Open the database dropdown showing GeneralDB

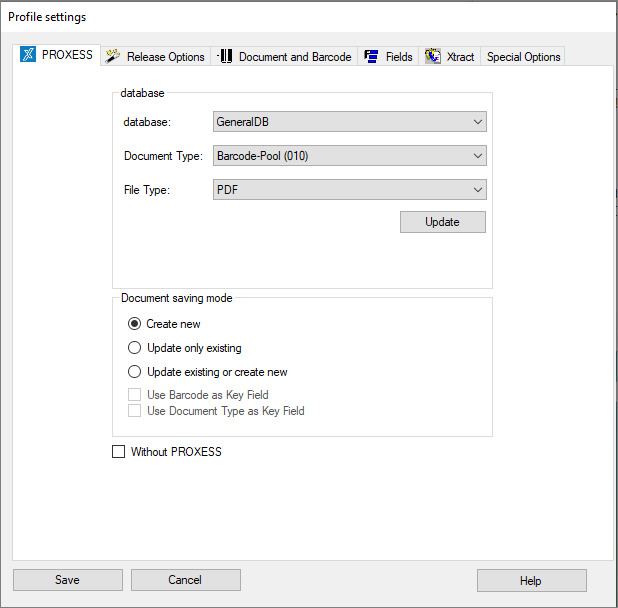350,122
